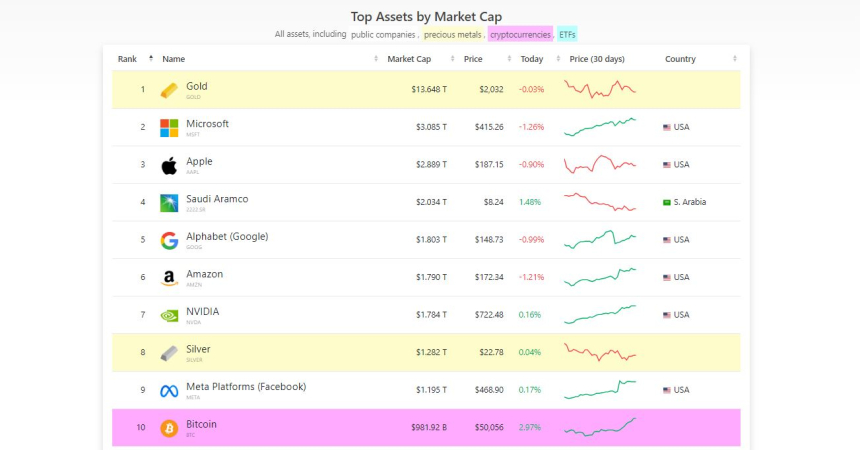View Microsoft 30-day price chart
860x450 pixels.
coord(600,127)
